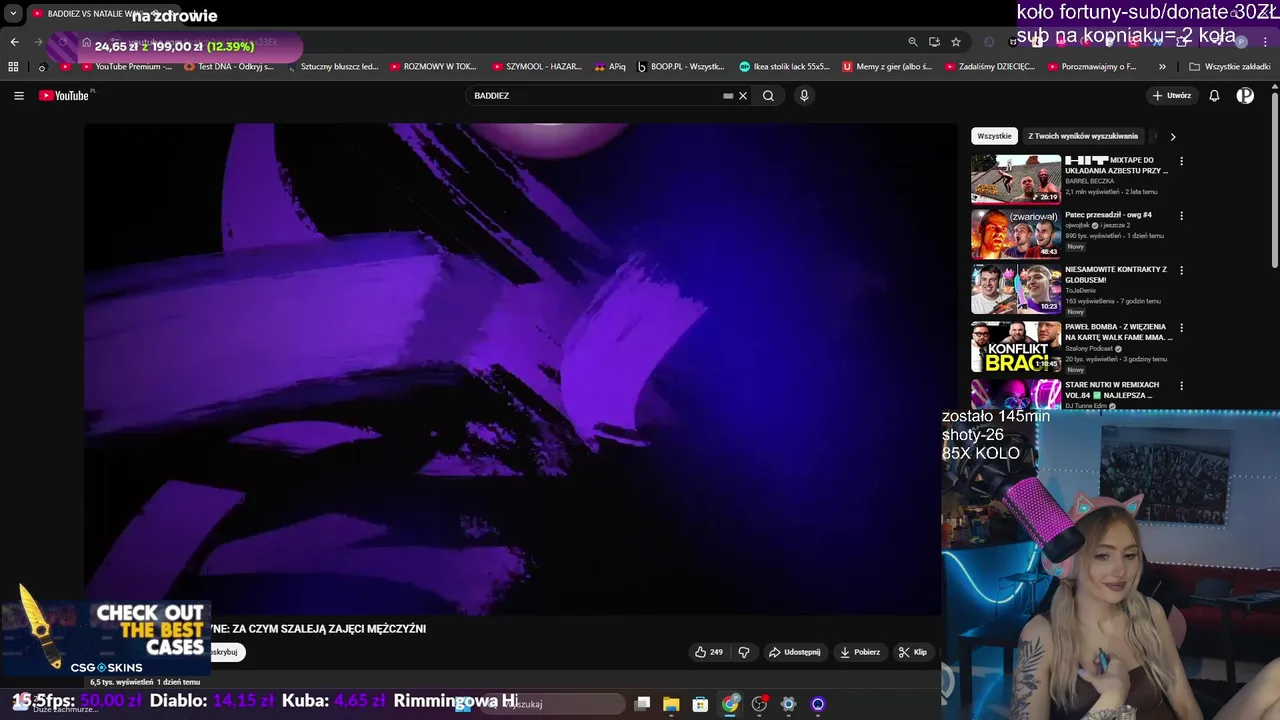Open the BARREL BECZKA channel name
Screen dimensions: 1280x720
tap(1089, 181)
